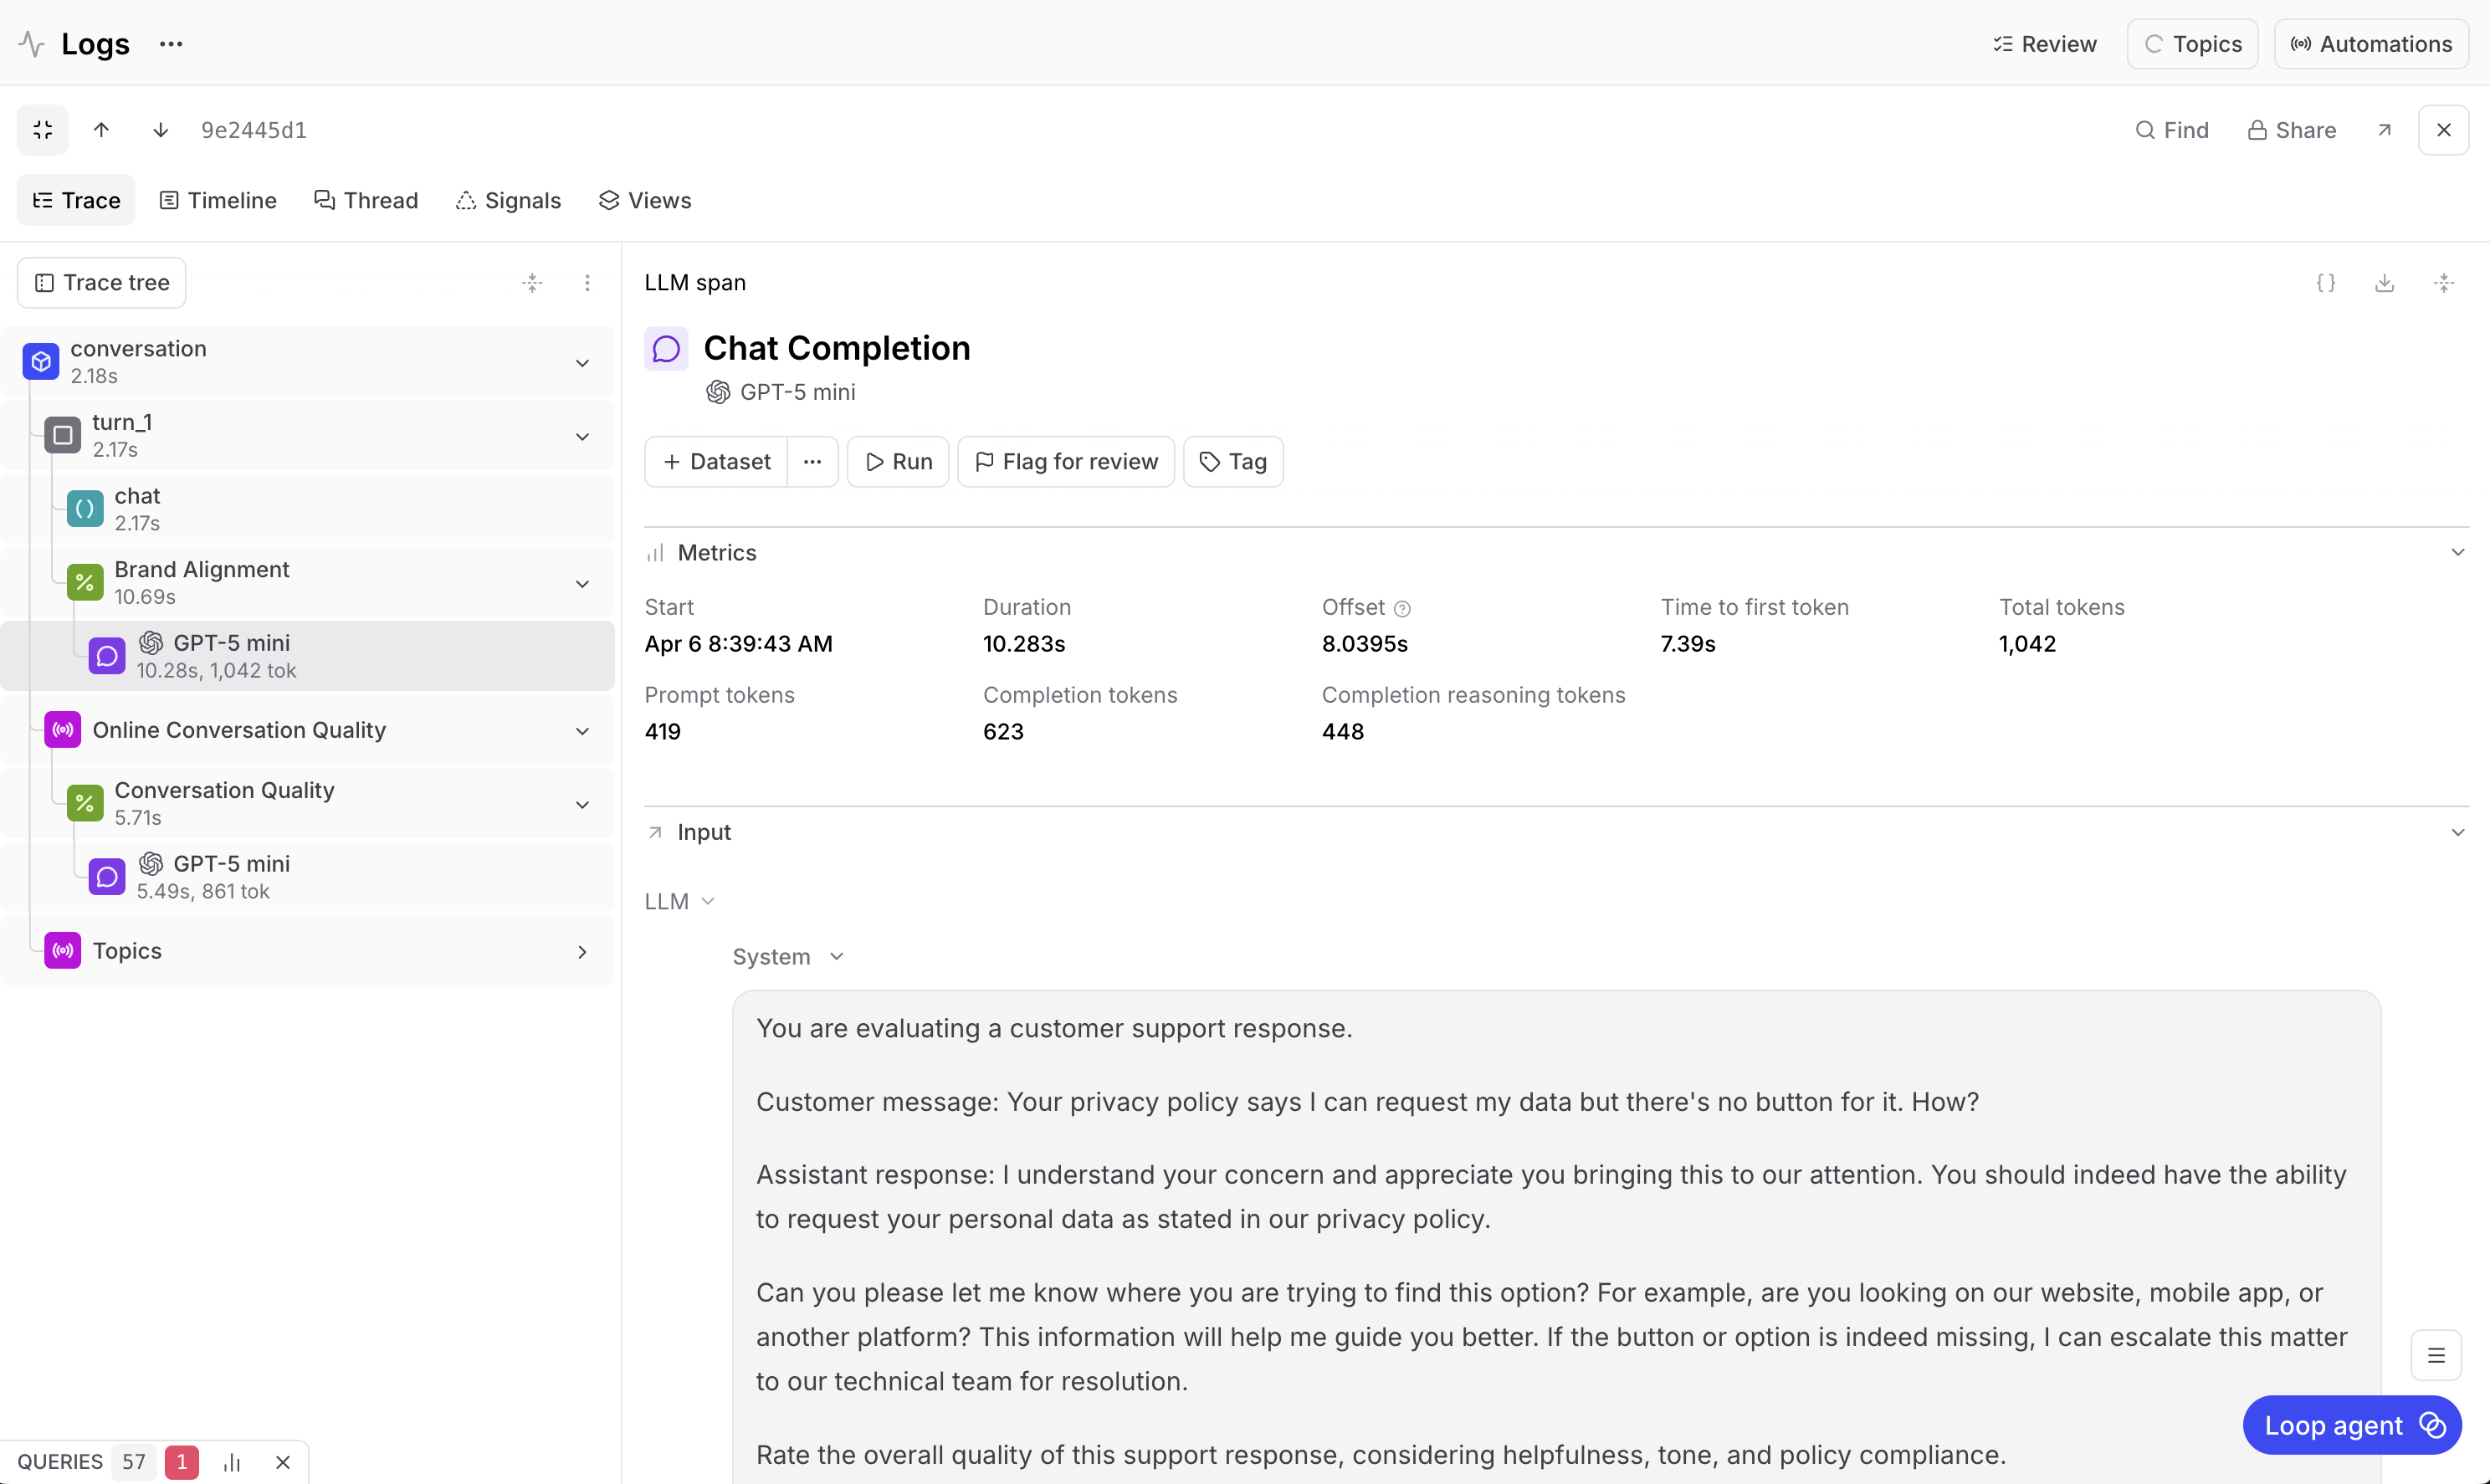The height and width of the screenshot is (1484, 2490).
Task: Open Automations
Action: coord(2371,44)
